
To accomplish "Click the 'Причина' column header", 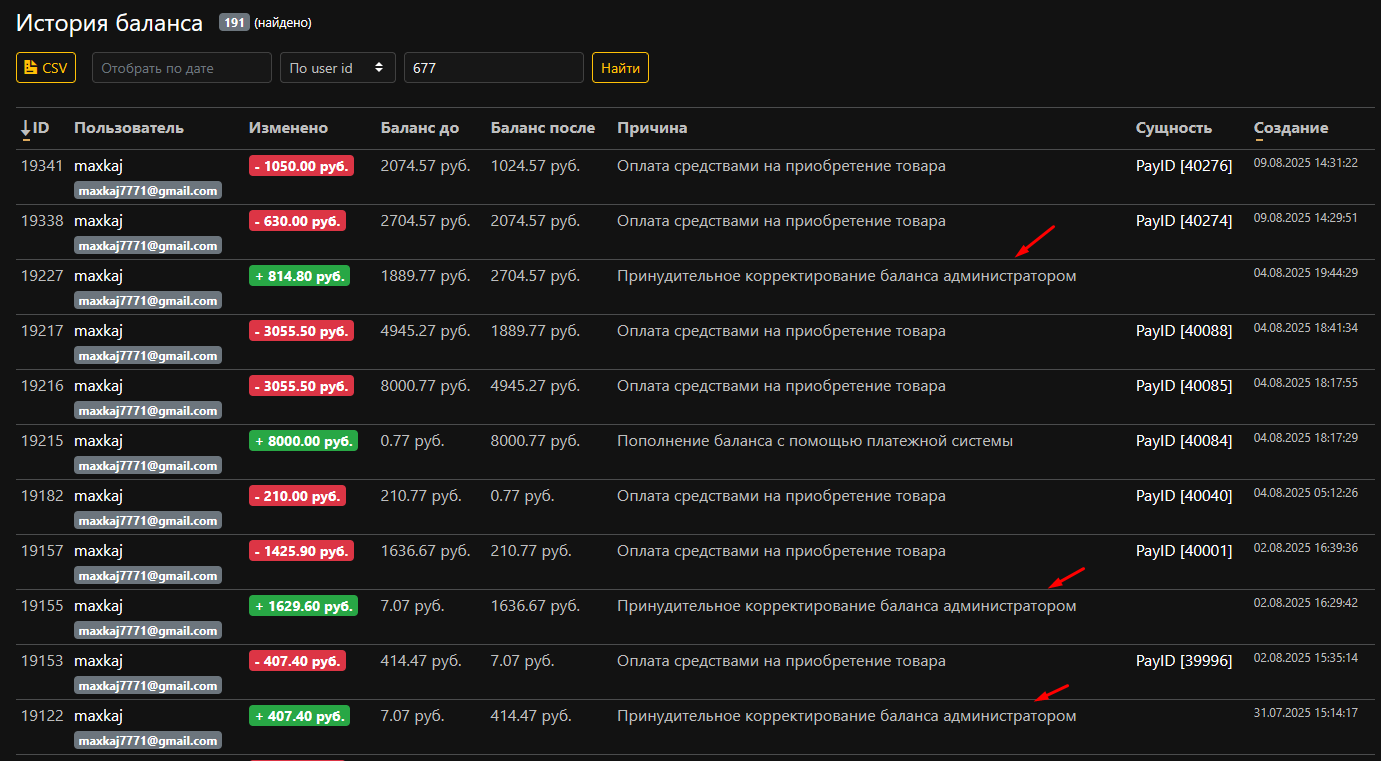I will pos(652,128).
